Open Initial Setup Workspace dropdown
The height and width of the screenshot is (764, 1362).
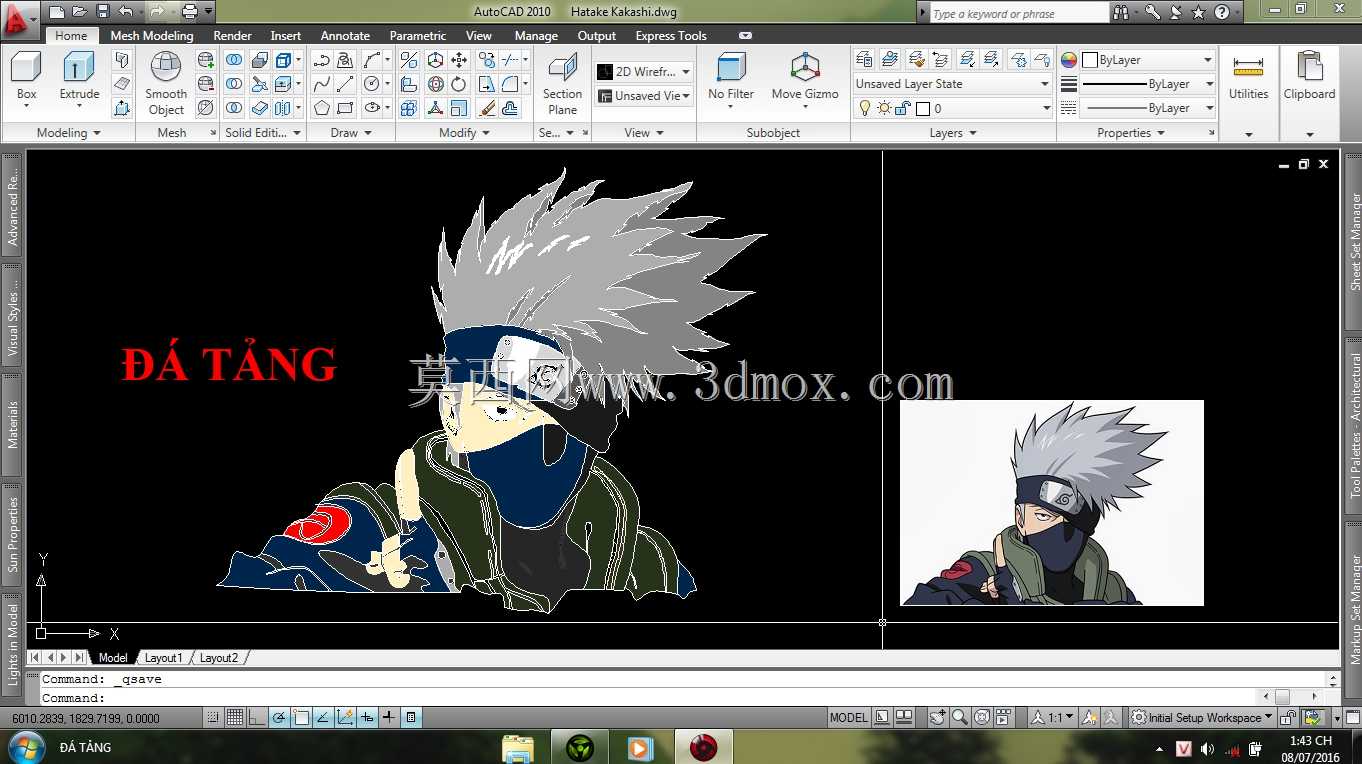pos(1203,717)
